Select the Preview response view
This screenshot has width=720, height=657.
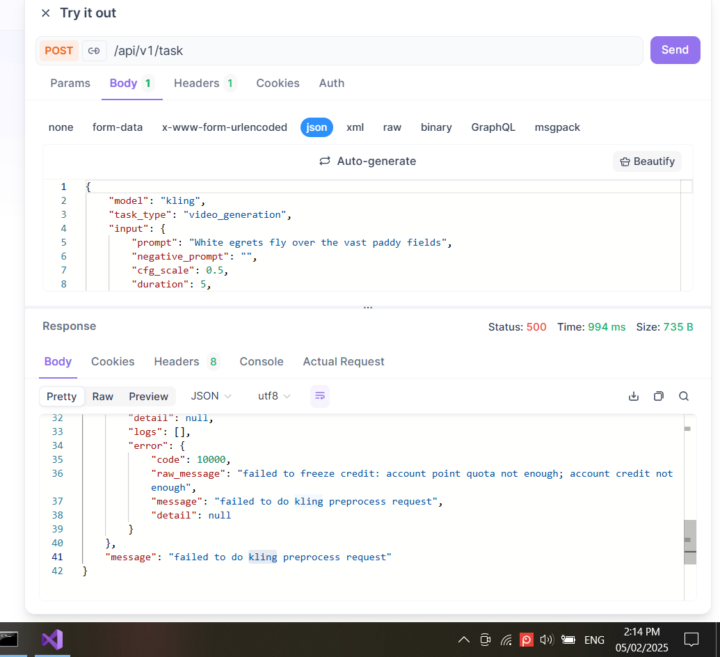(x=148, y=396)
